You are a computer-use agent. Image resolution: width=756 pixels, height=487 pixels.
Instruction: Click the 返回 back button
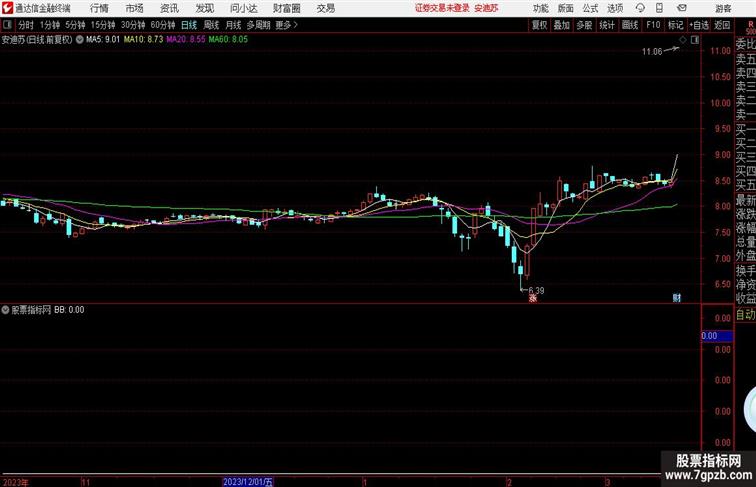click(722, 25)
